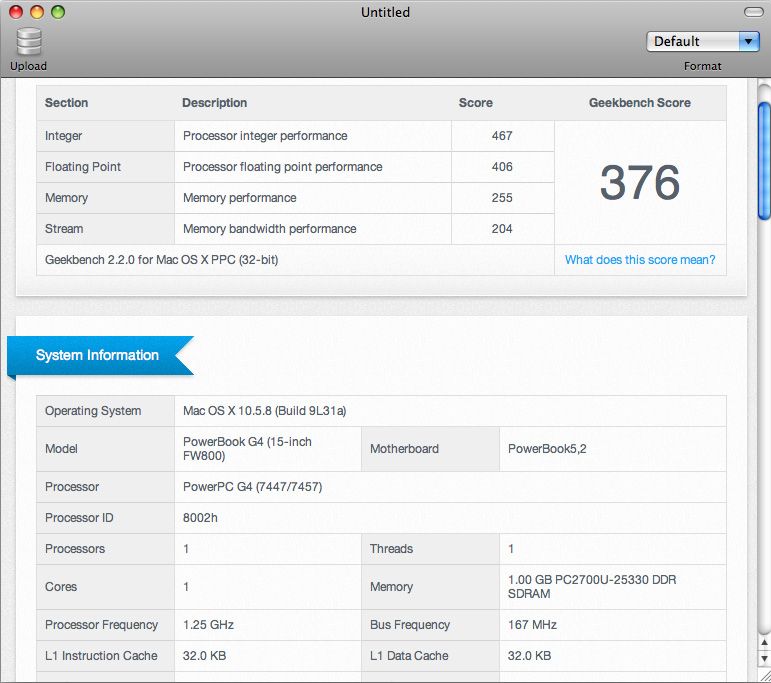Click the System Information ribbon header
The width and height of the screenshot is (771, 683).
98,355
